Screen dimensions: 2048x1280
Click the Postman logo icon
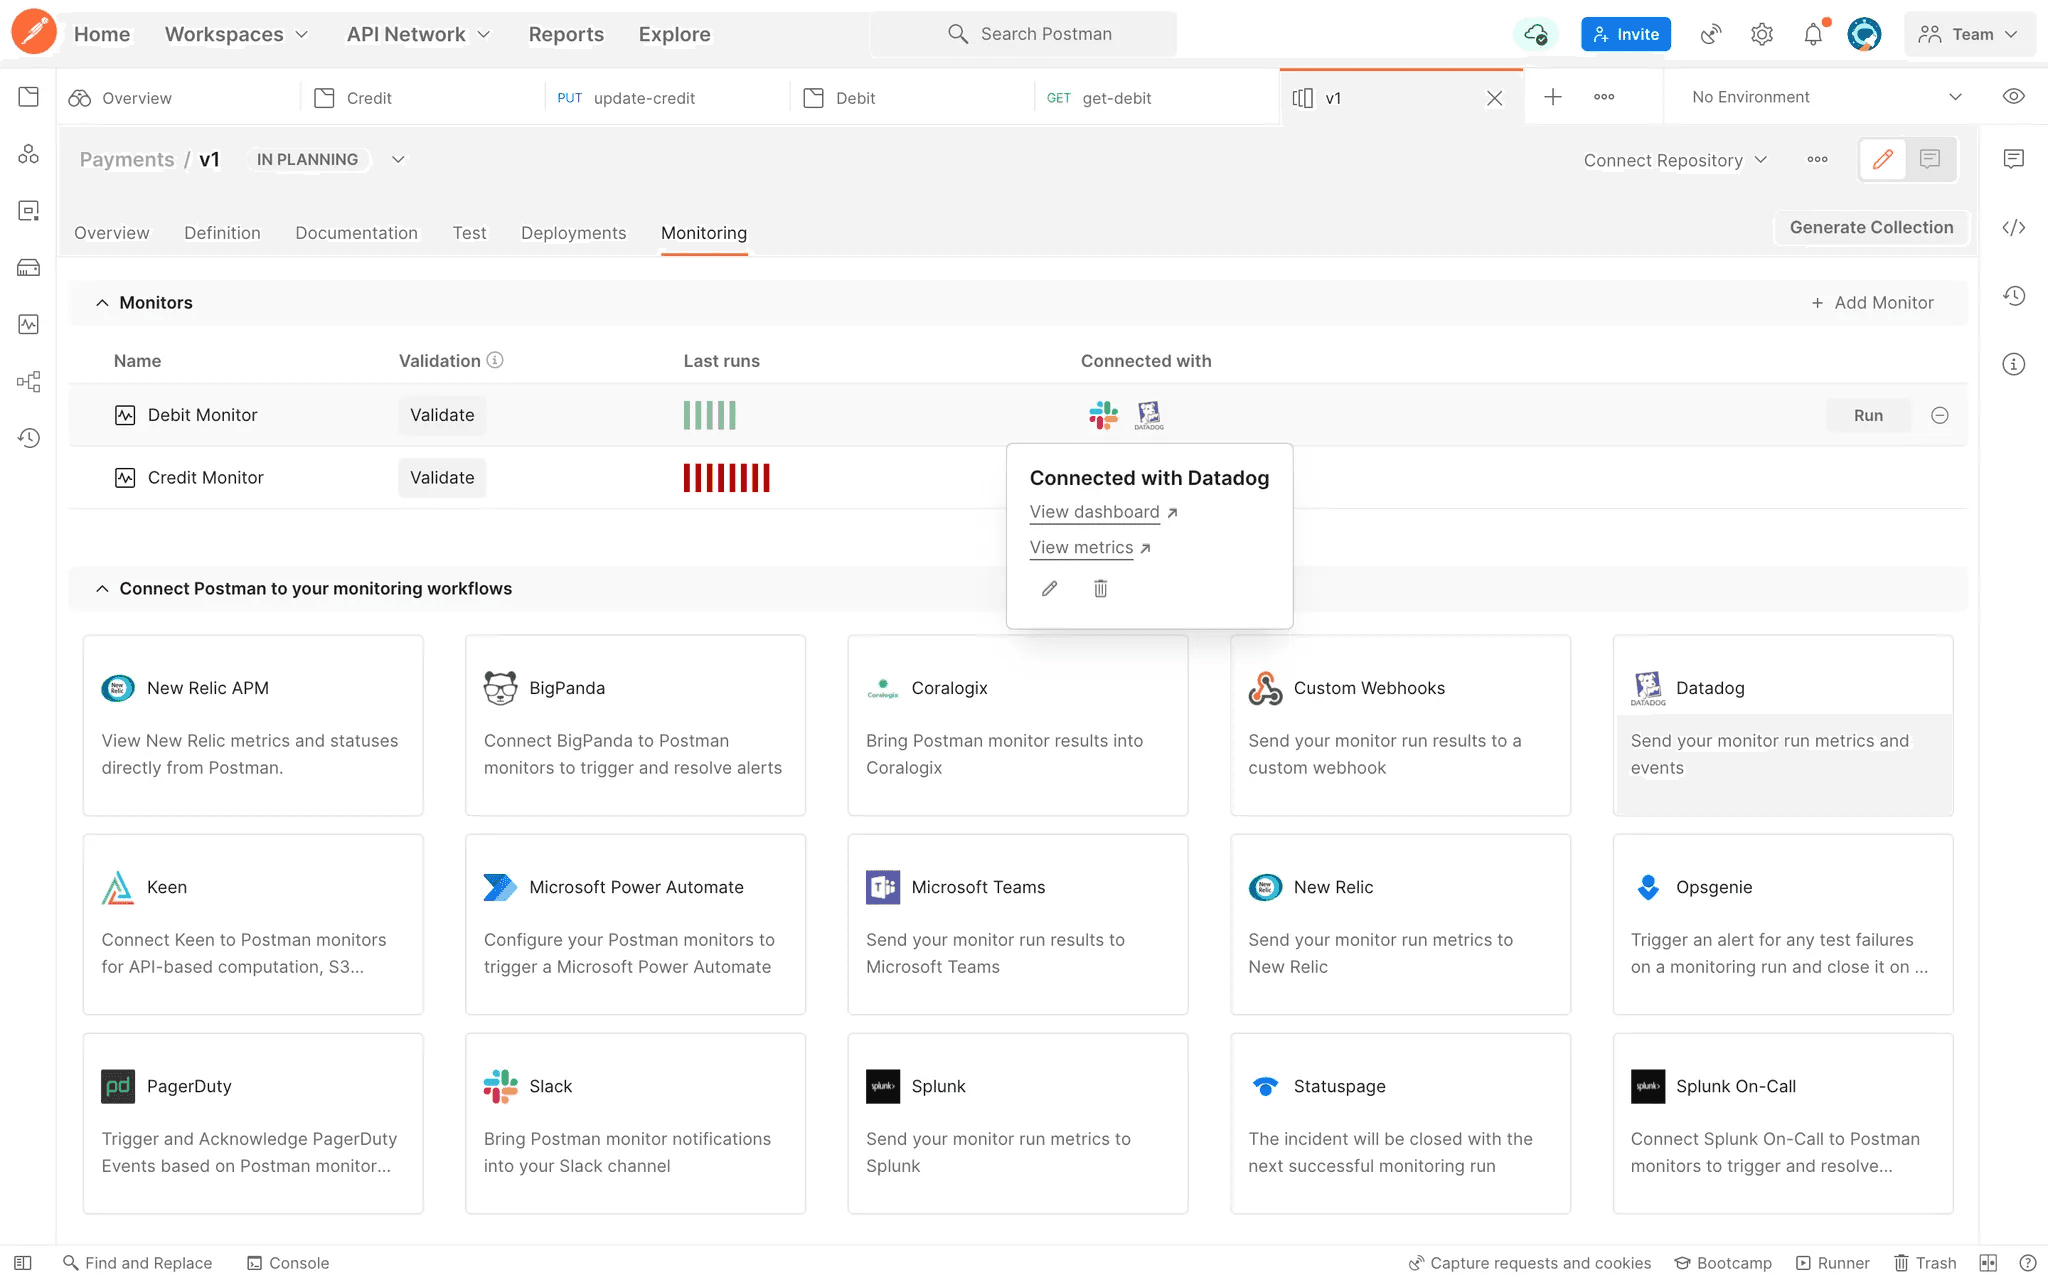tap(34, 32)
